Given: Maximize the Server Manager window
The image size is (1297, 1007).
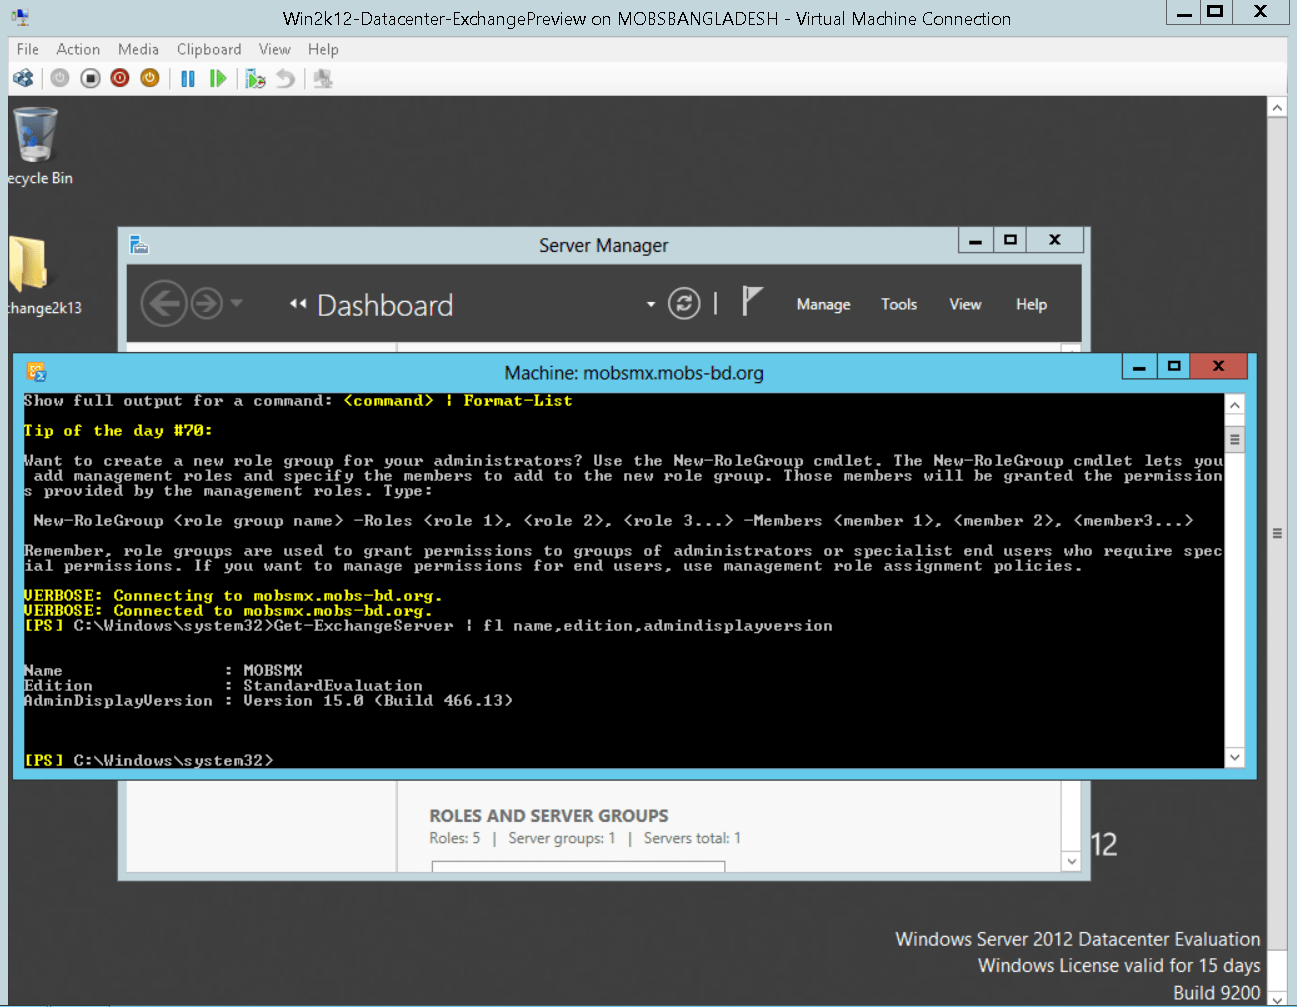Looking at the screenshot, I should coord(1010,240).
